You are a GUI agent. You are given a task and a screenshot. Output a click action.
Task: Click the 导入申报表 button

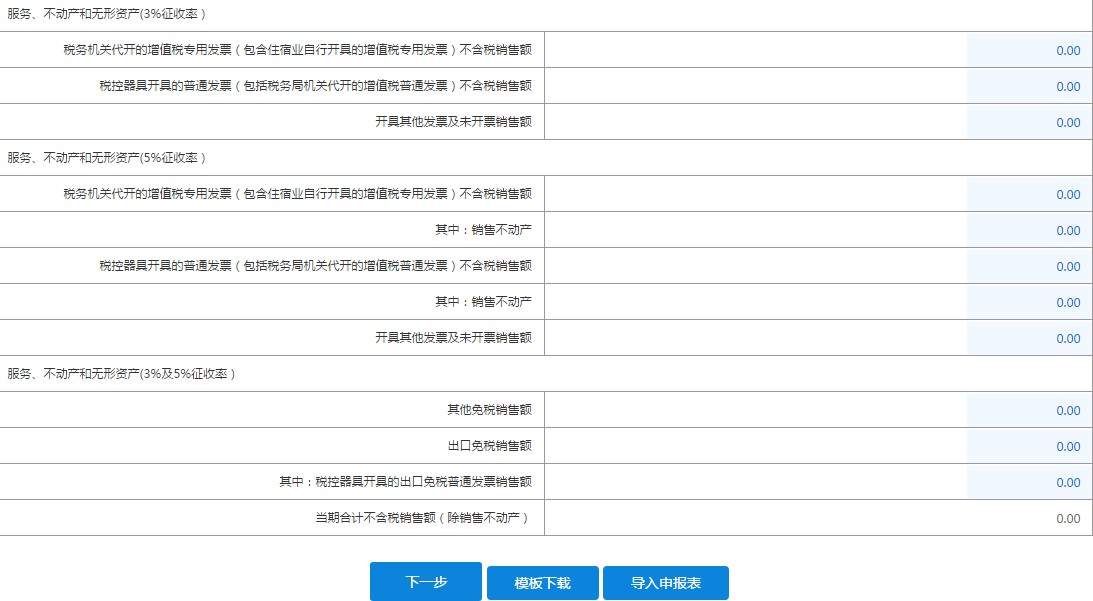tap(666, 582)
